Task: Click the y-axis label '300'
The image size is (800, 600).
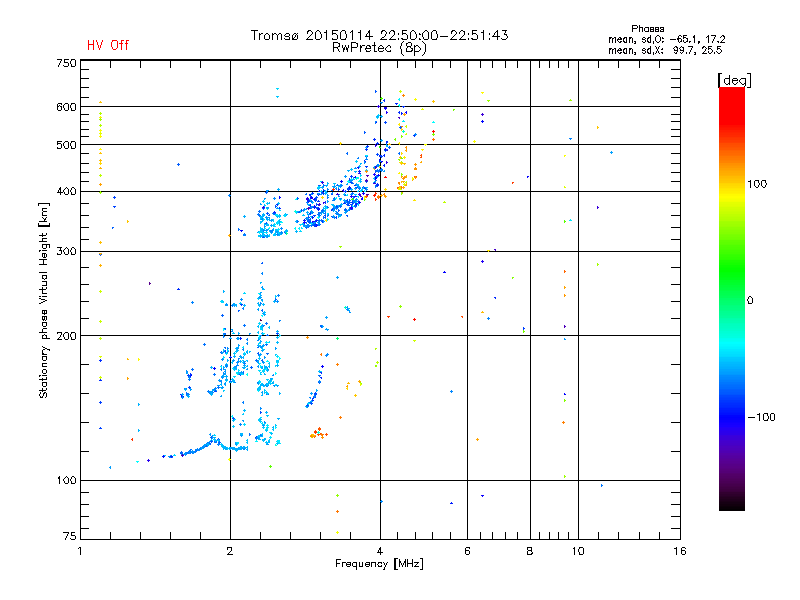Action: coord(66,252)
